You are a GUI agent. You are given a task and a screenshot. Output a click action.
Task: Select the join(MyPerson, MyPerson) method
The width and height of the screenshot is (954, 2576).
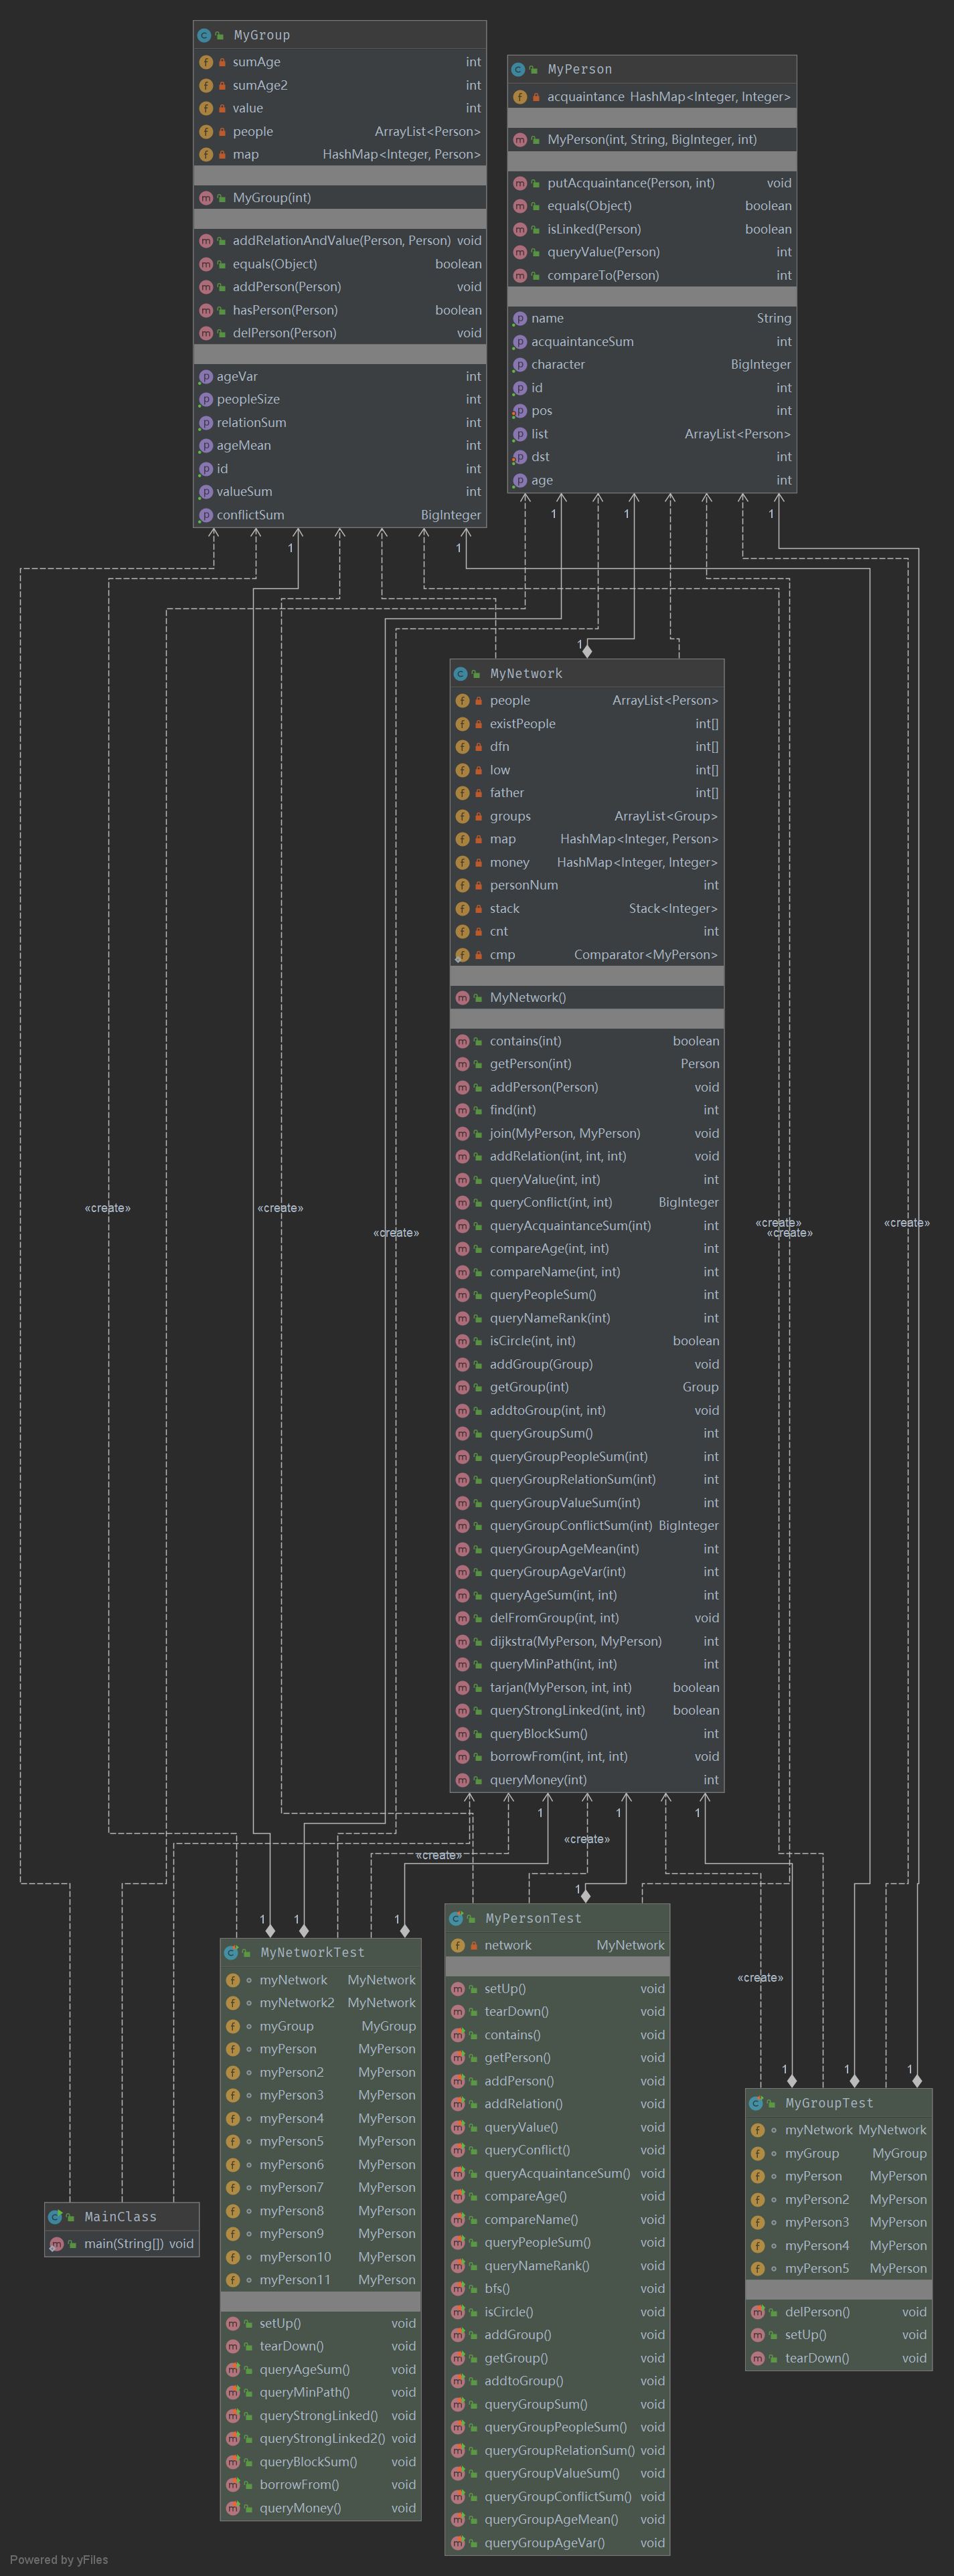[x=587, y=1133]
